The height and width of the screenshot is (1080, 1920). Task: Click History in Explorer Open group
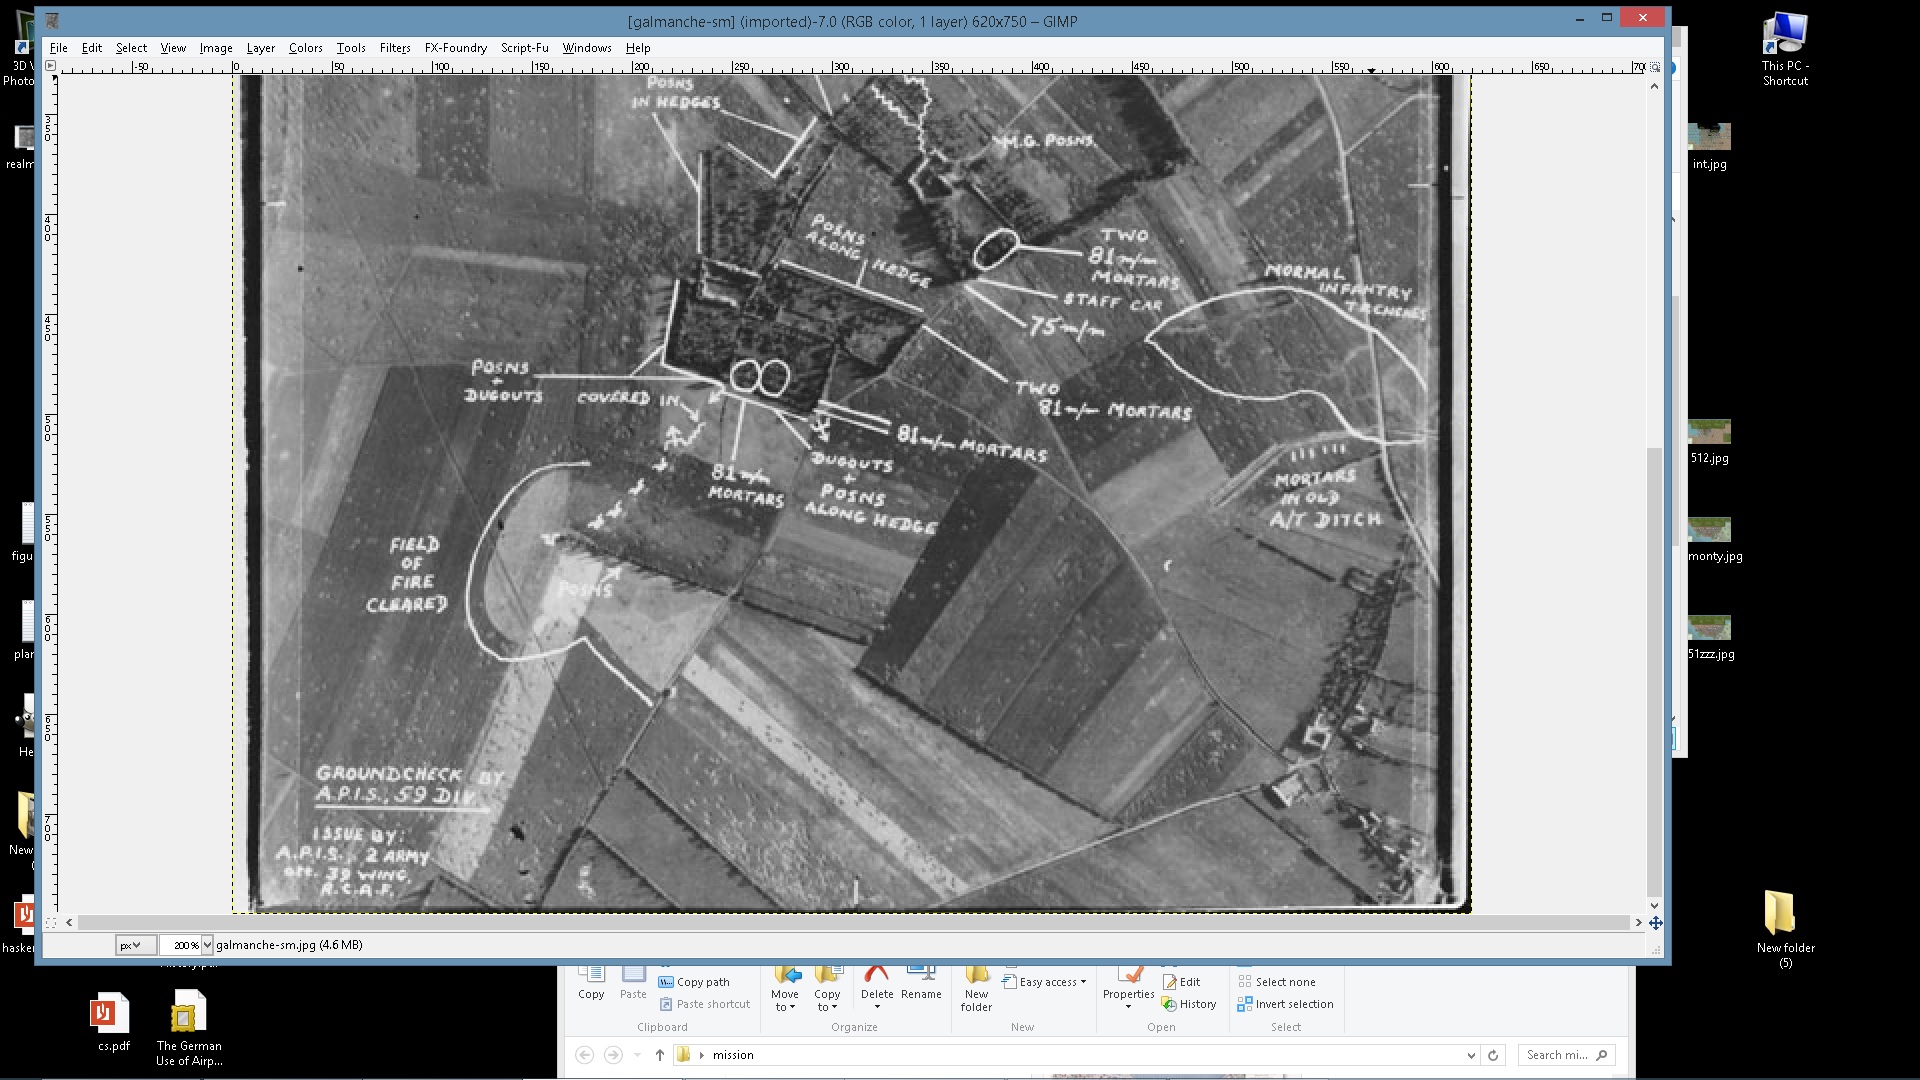point(1189,1004)
